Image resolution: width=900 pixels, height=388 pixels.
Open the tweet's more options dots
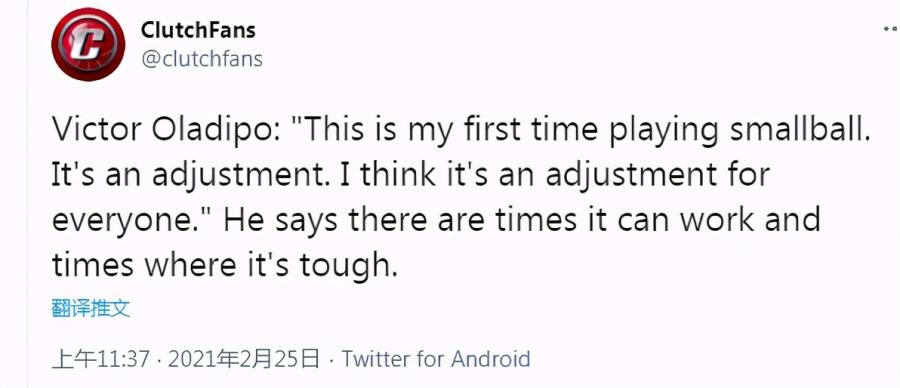click(891, 28)
